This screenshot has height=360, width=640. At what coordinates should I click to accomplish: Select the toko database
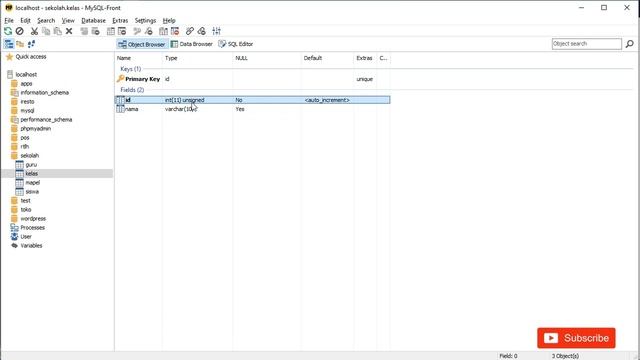[26, 209]
